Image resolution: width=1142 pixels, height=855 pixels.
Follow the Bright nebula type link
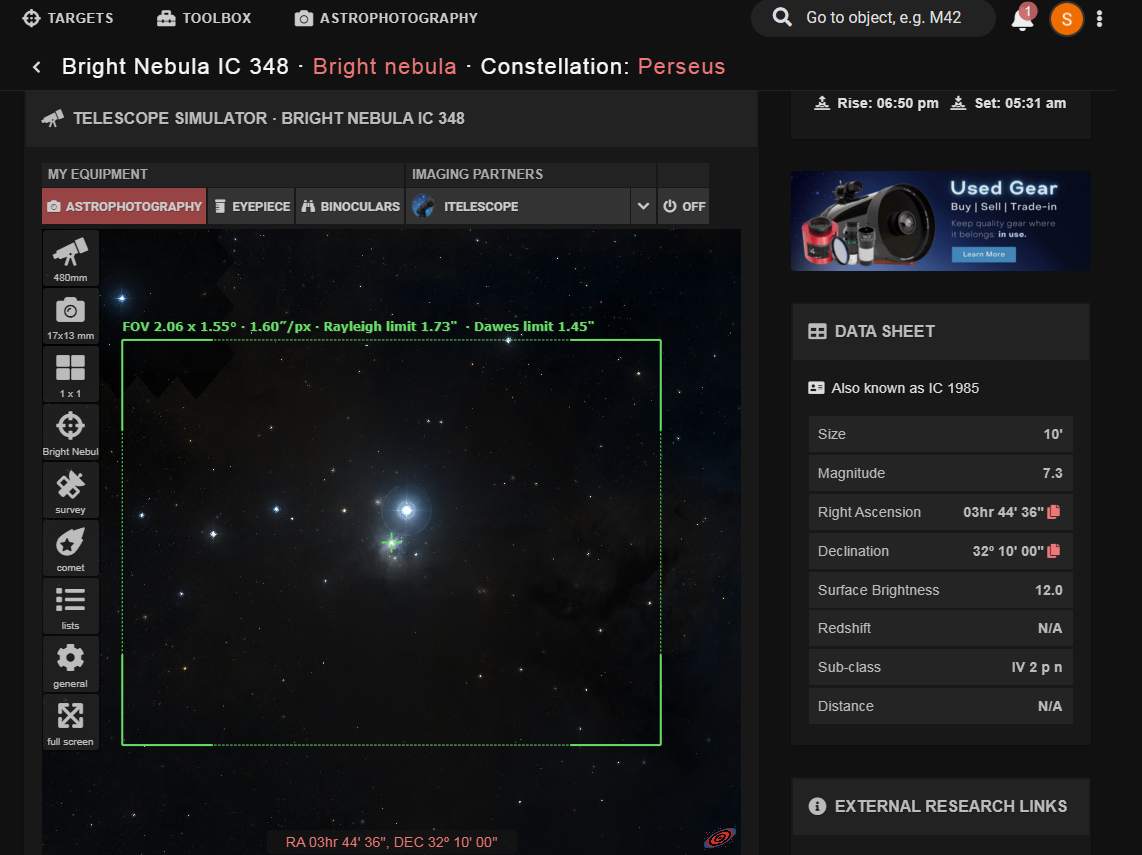385,66
